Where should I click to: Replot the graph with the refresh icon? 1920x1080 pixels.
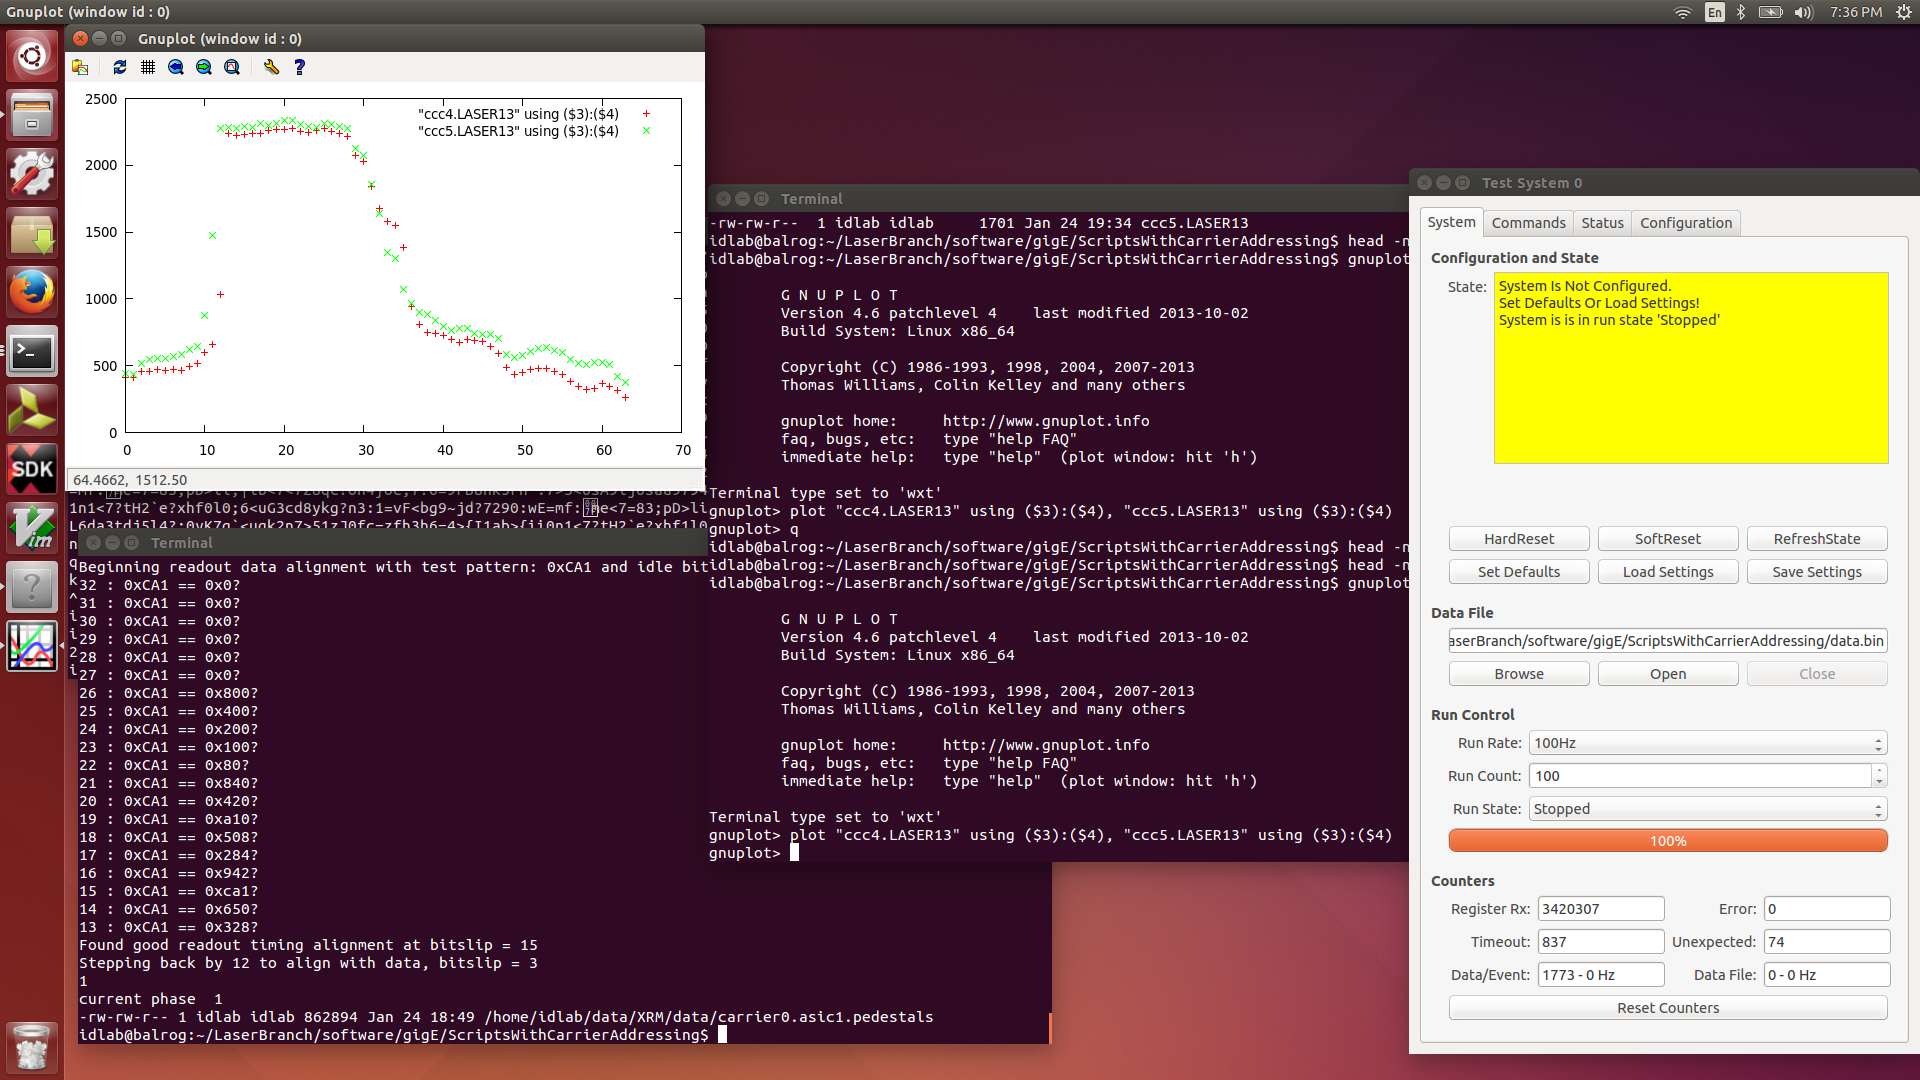(x=120, y=67)
